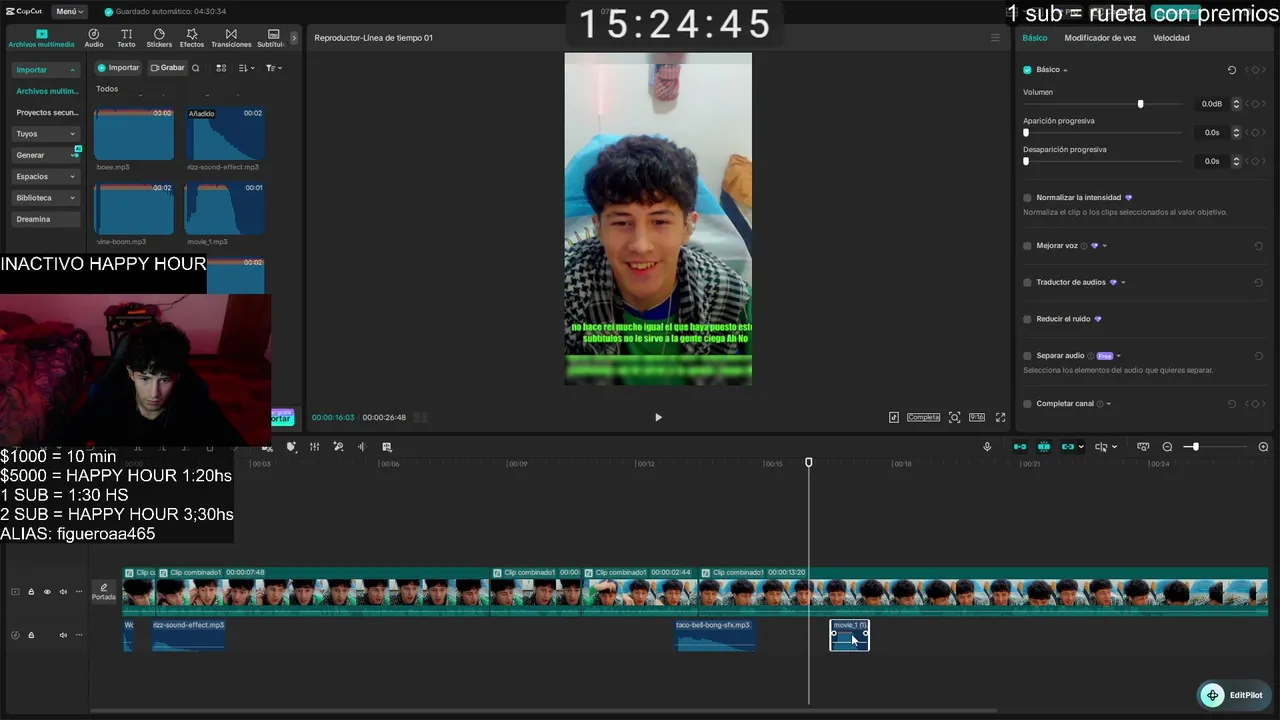
Task: Expand the Mejorar voz options arrow
Action: click(1104, 246)
